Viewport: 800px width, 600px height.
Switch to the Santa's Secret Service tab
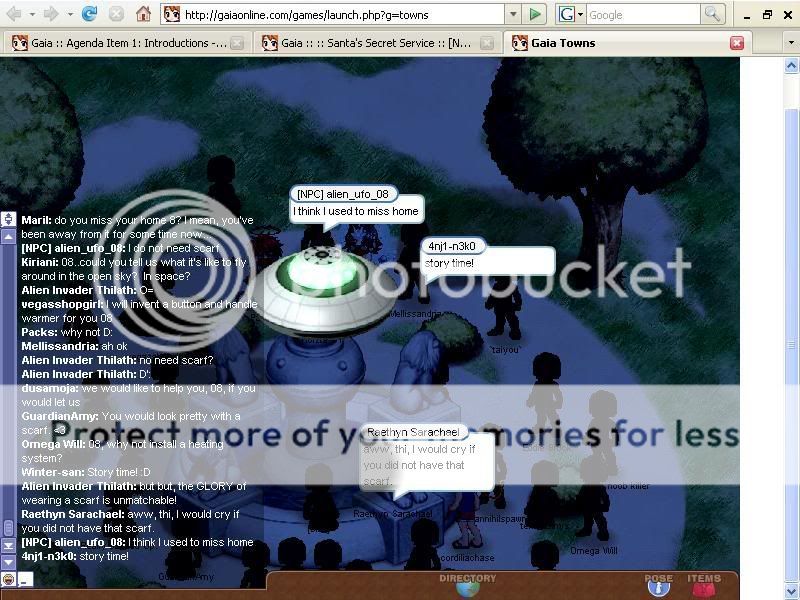(370, 43)
